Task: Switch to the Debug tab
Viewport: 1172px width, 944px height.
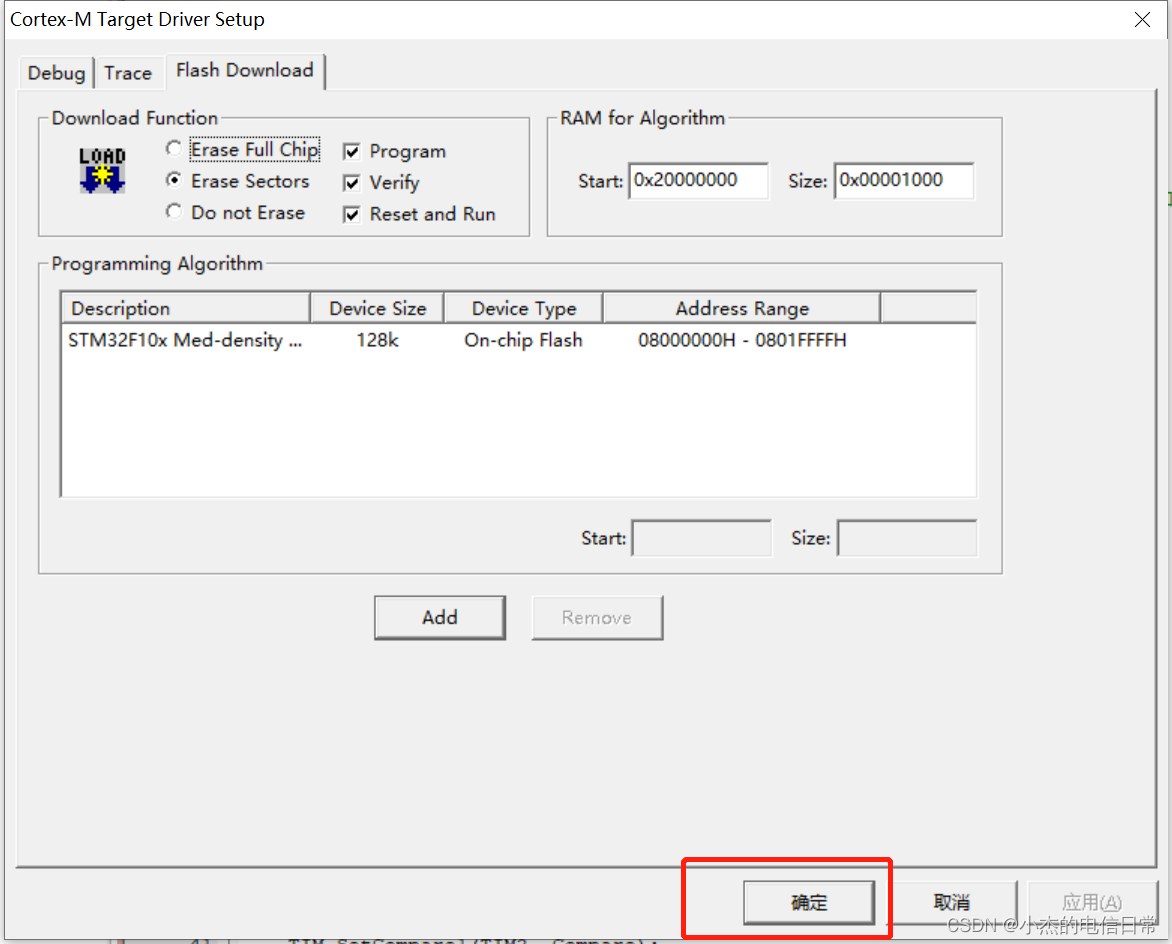Action: [x=55, y=72]
